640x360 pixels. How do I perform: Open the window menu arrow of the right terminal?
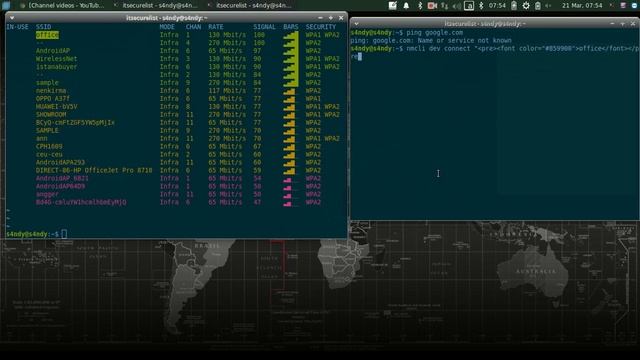356,24
